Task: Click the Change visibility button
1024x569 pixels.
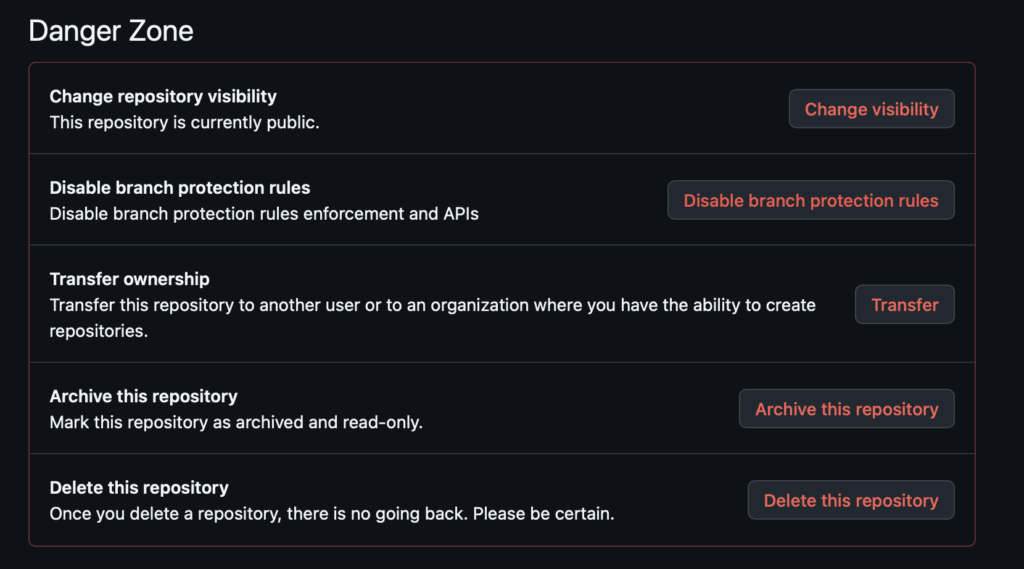Action: (871, 109)
